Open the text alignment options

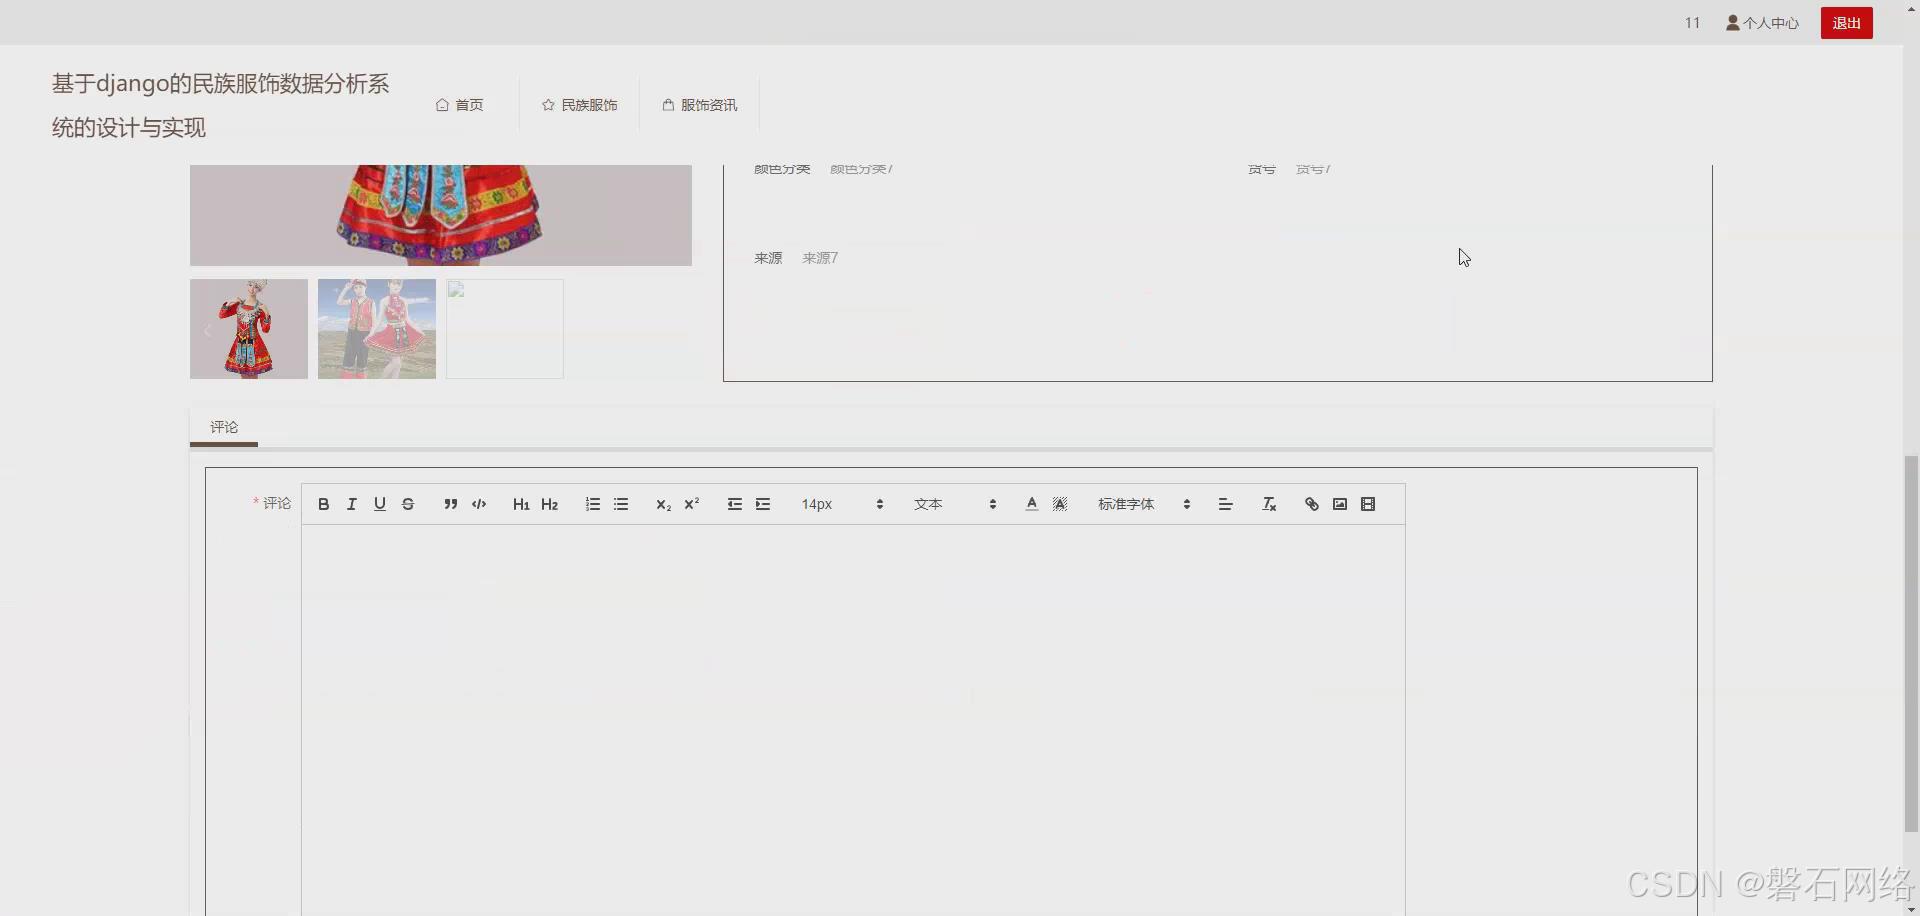1225,504
